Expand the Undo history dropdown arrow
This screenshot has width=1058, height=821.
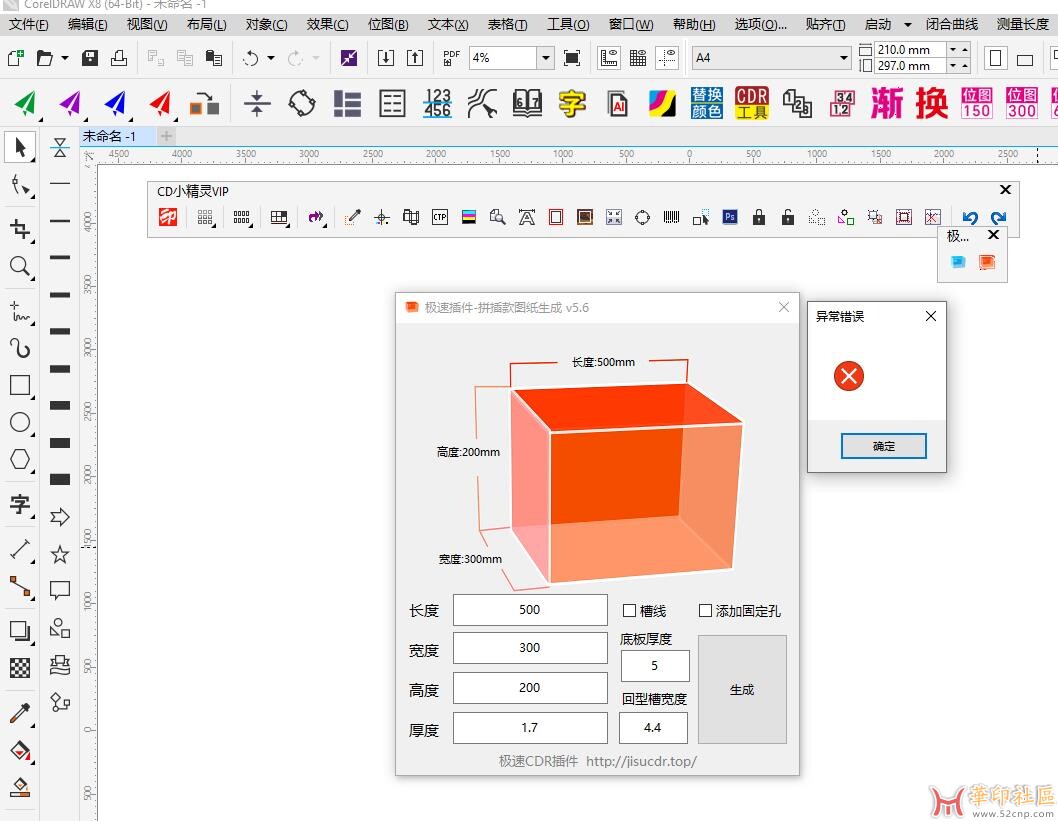(x=271, y=58)
